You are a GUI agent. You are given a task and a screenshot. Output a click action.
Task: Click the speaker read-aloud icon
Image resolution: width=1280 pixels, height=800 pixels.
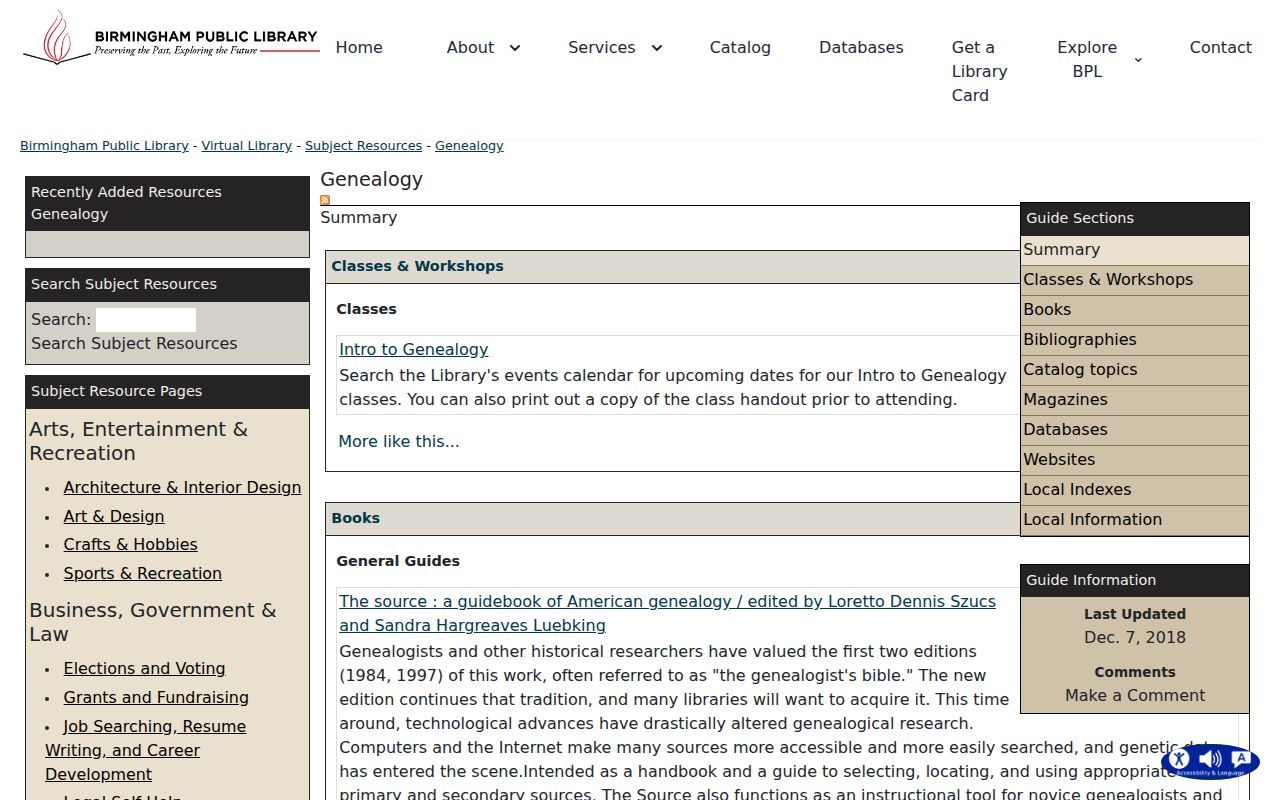click(1210, 759)
